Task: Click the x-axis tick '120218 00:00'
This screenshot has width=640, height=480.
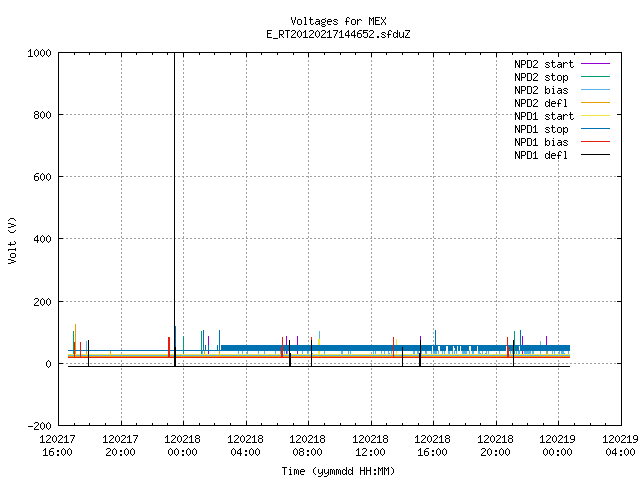Action: pyautogui.click(x=182, y=446)
